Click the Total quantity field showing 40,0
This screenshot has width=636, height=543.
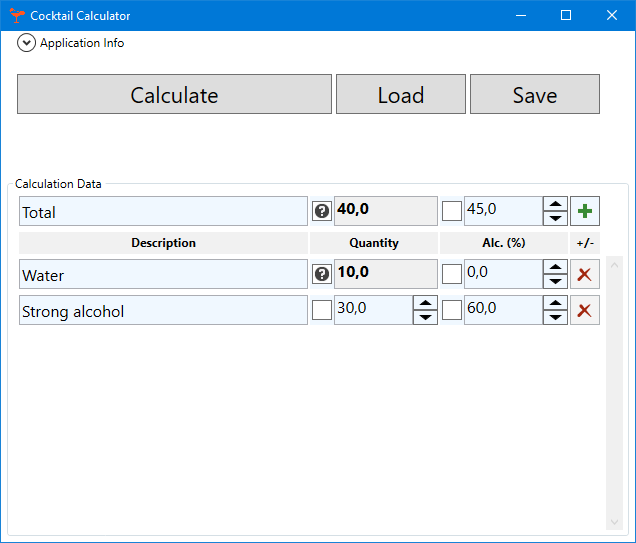pos(386,211)
